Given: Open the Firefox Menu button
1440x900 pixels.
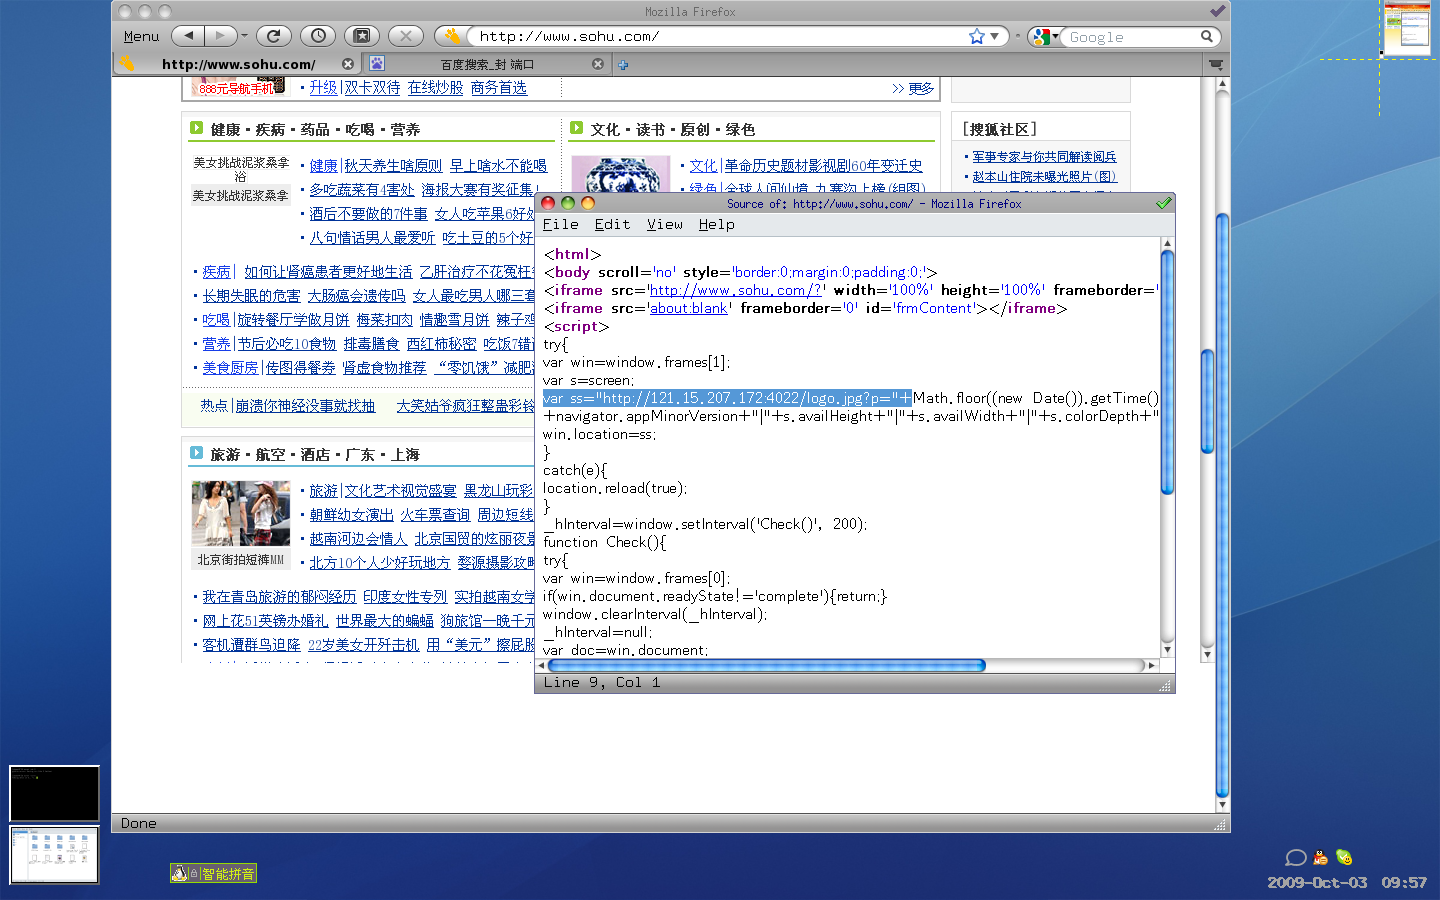Looking at the screenshot, I should [141, 36].
